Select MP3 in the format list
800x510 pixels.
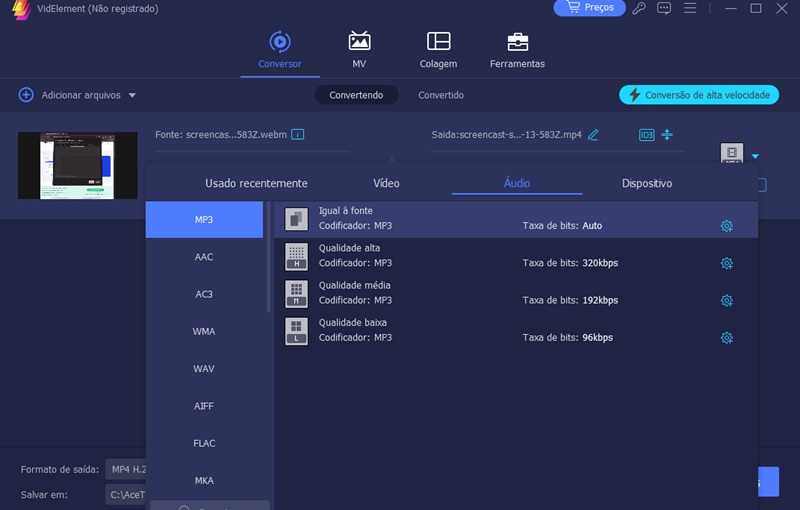coord(204,219)
